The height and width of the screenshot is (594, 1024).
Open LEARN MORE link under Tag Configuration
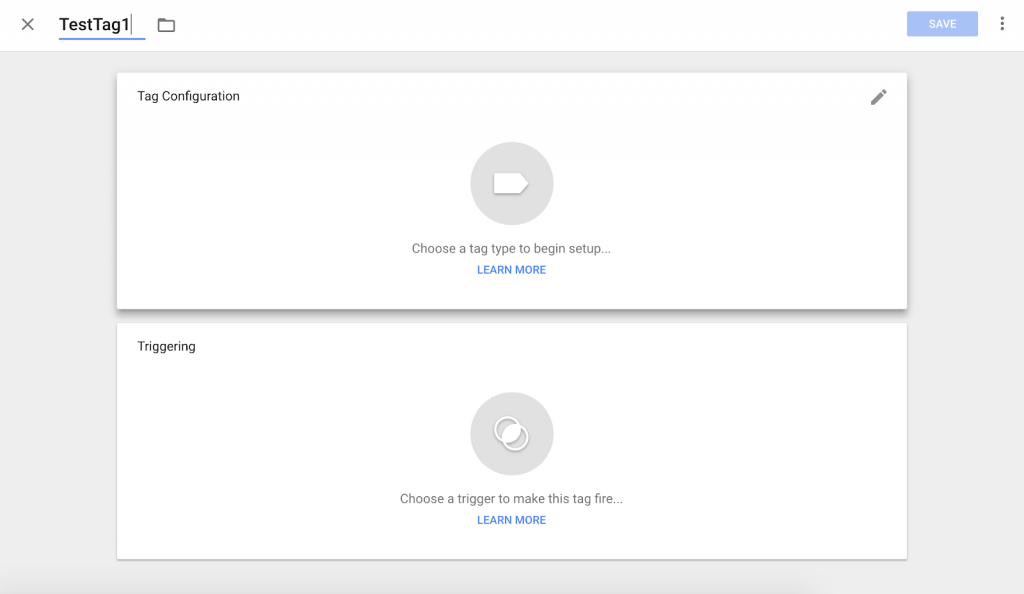point(511,270)
